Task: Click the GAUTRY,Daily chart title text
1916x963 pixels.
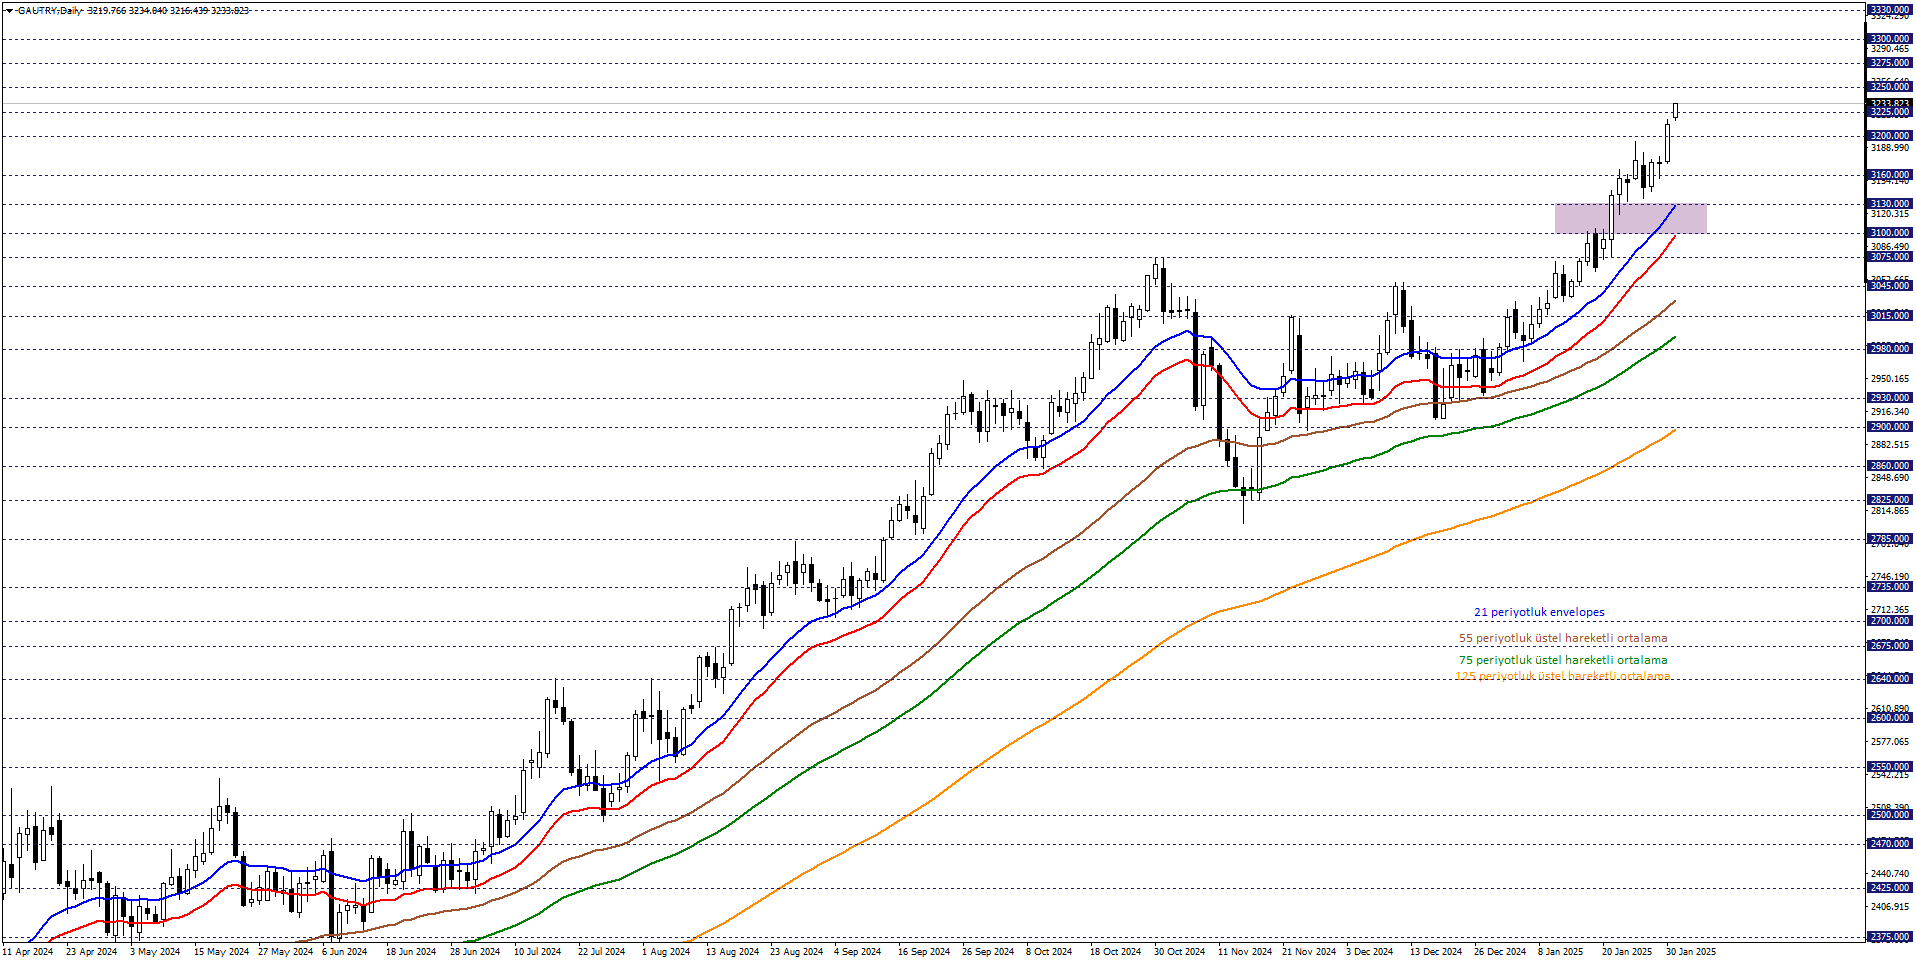Action: (50, 11)
